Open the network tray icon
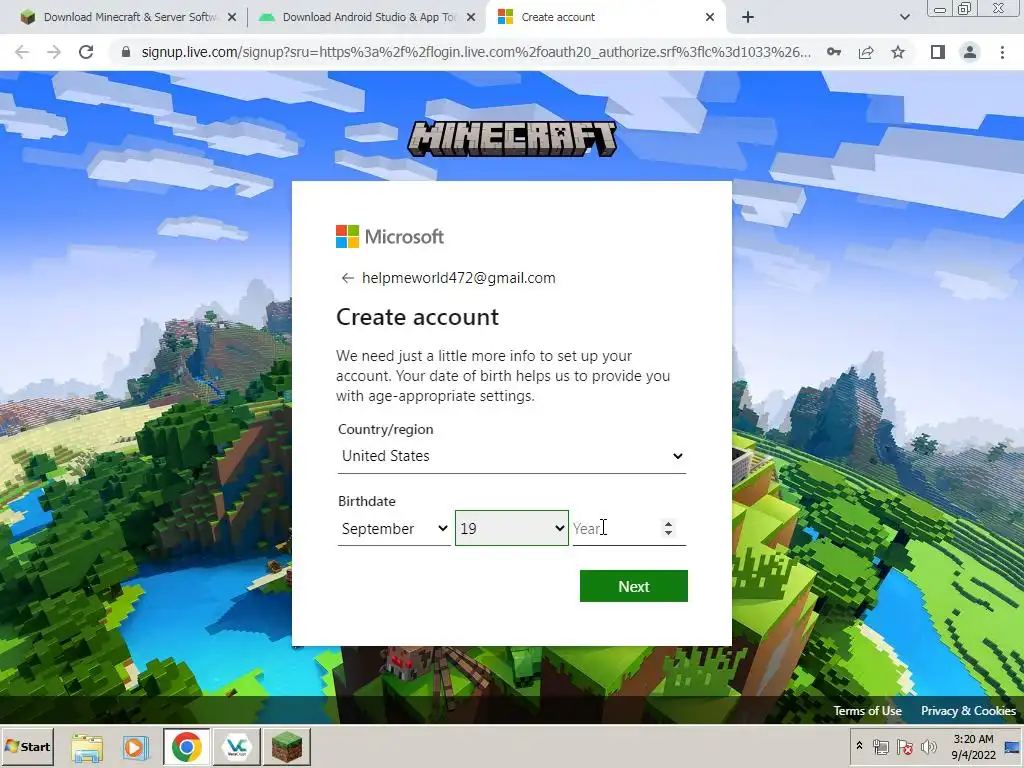 click(x=881, y=747)
